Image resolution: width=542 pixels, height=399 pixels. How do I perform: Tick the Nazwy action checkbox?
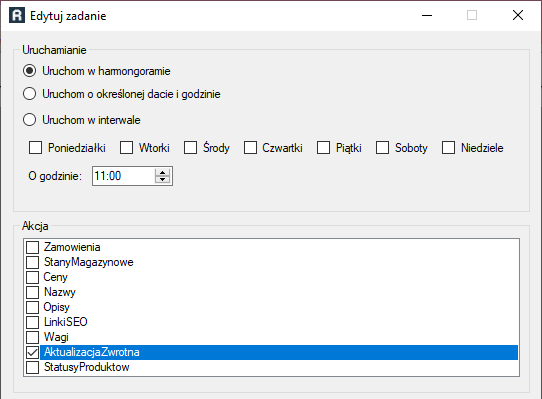32,292
